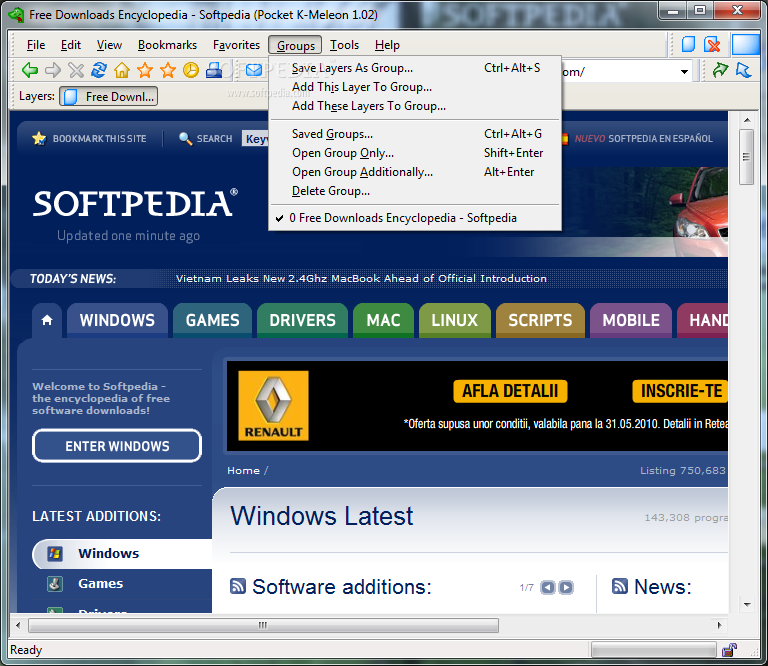Click the AFLA DETALII banner button
Image resolution: width=768 pixels, height=666 pixels.
(510, 391)
